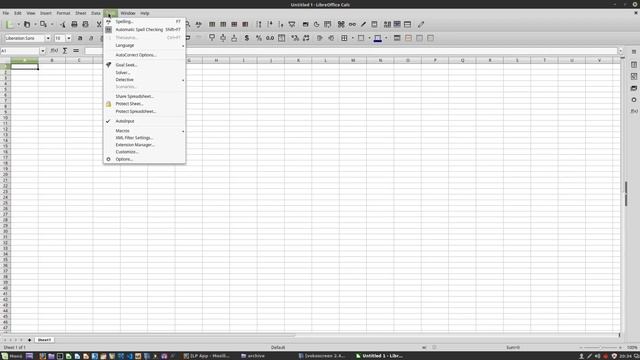Open the Name Box dropdown arrow

tap(42, 51)
